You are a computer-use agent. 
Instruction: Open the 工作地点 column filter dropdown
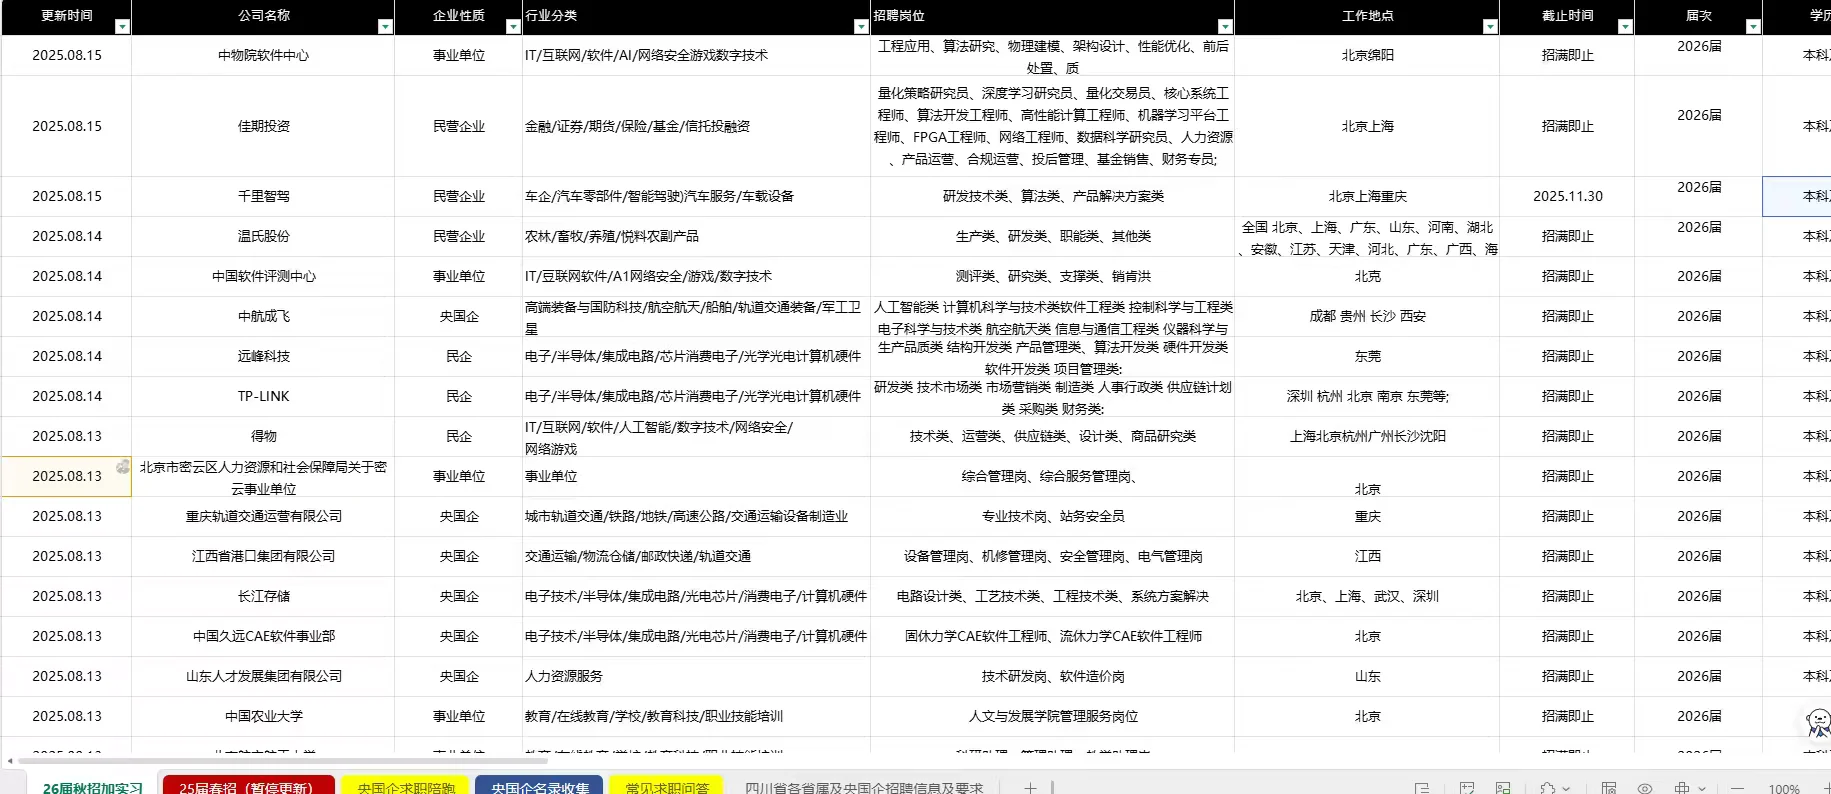click(1490, 27)
